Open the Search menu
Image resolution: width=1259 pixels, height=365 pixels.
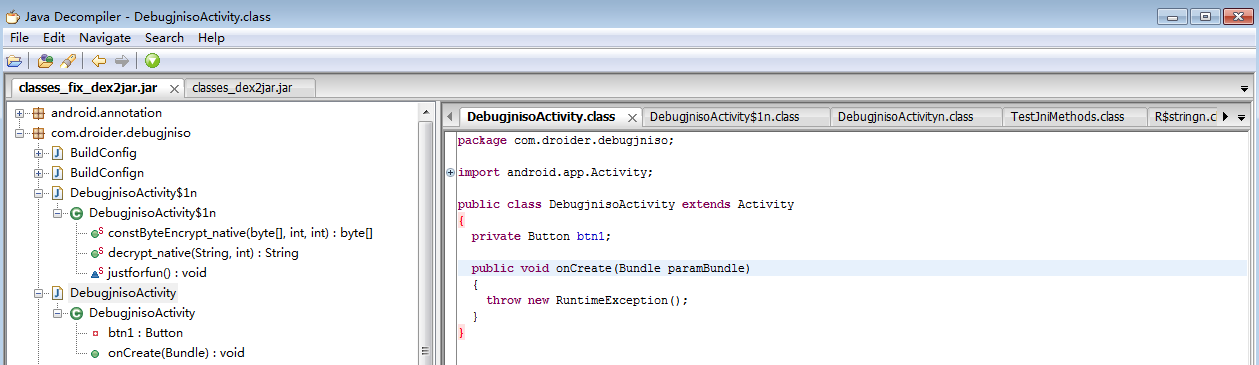click(164, 37)
